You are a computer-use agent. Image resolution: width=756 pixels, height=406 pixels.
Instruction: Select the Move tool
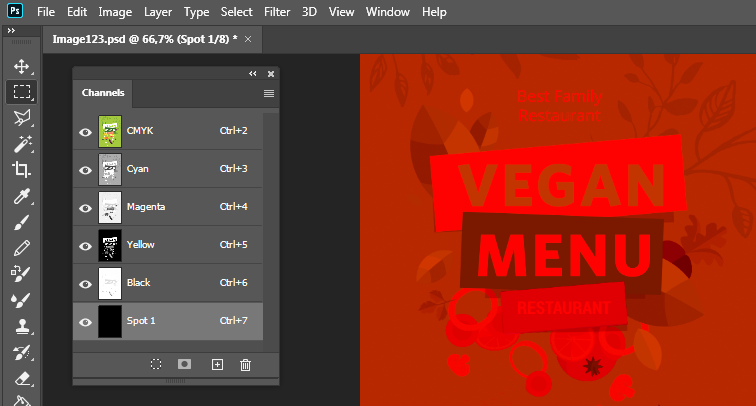pos(21,67)
